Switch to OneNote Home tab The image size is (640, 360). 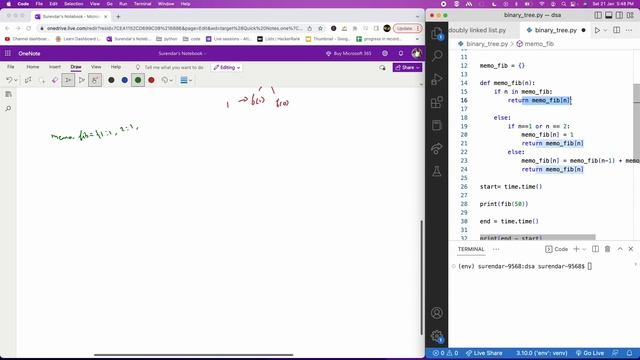click(x=33, y=67)
